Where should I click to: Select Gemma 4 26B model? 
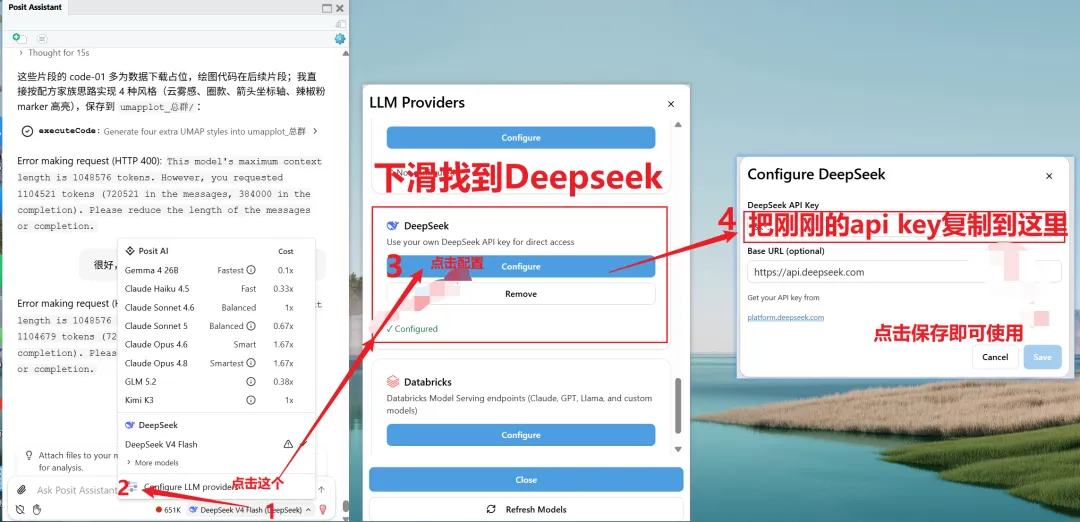[x=216, y=270]
